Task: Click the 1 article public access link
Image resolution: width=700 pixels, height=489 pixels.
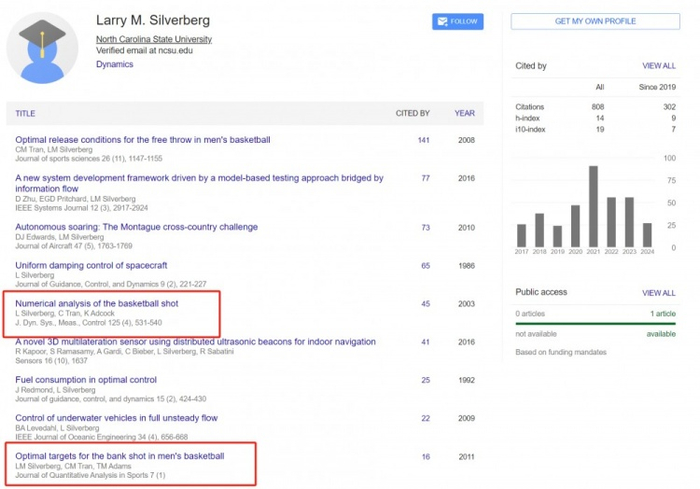Action: tap(660, 314)
